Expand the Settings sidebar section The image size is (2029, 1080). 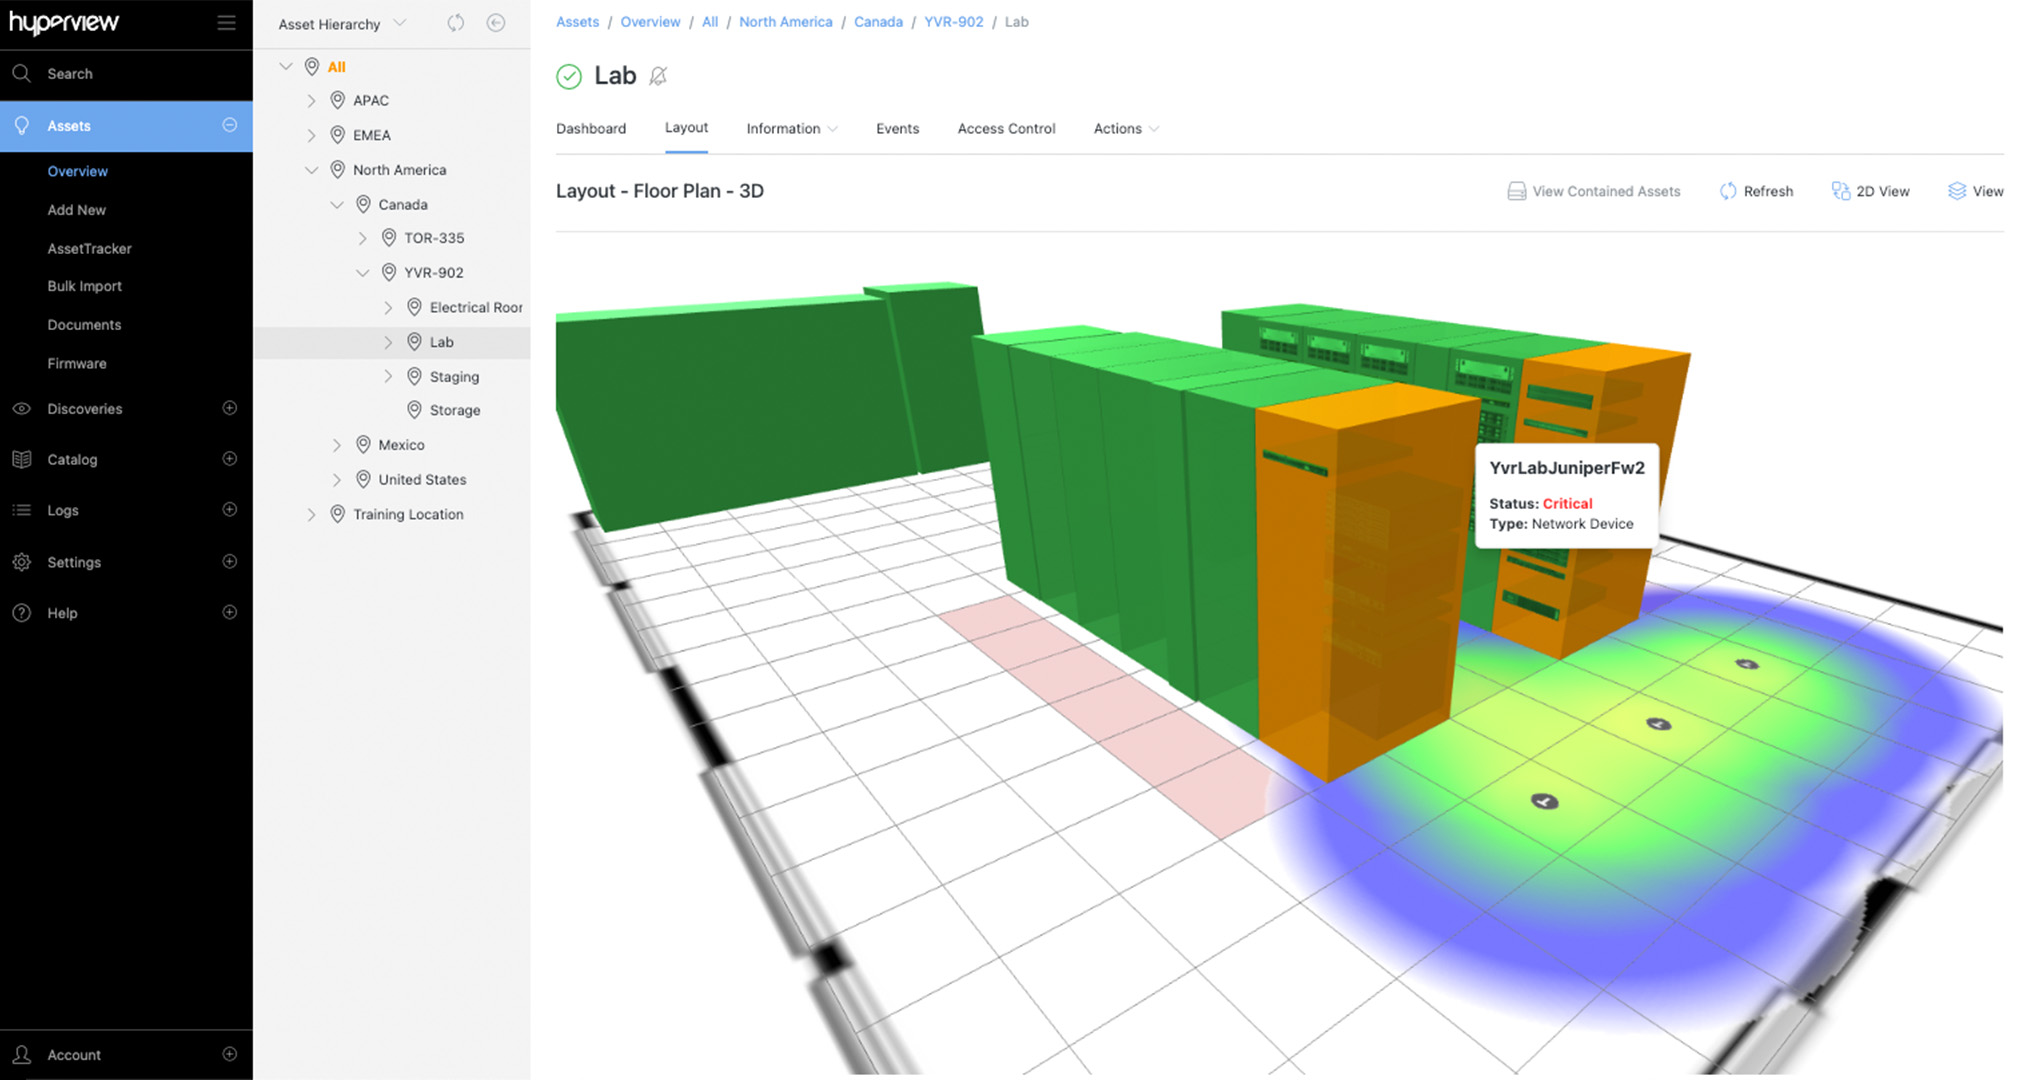click(x=230, y=562)
